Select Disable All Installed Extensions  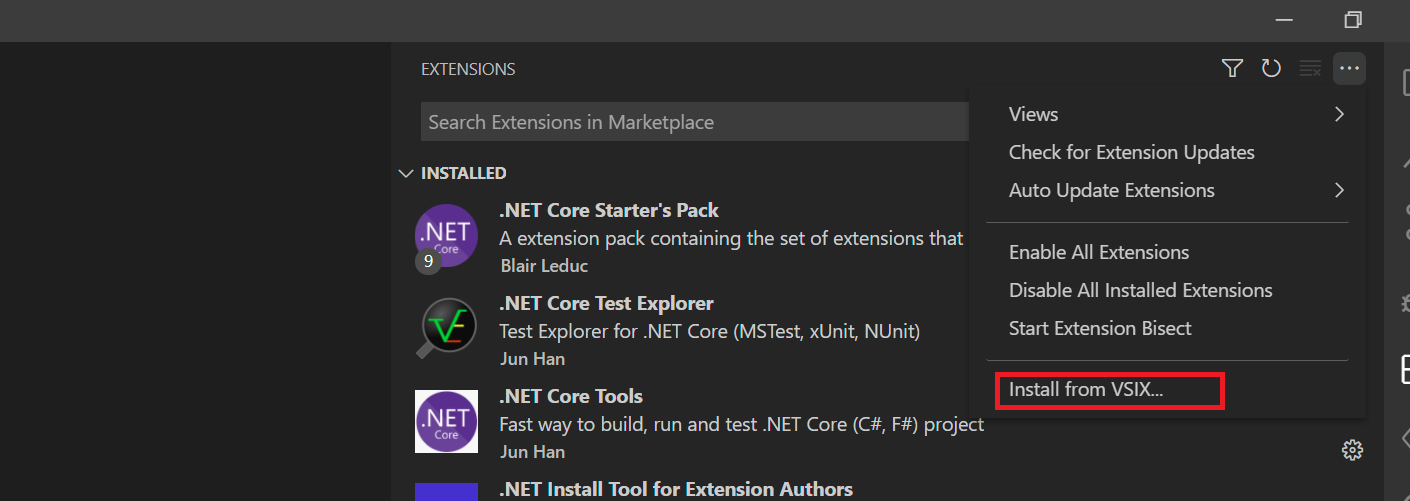click(x=1140, y=290)
